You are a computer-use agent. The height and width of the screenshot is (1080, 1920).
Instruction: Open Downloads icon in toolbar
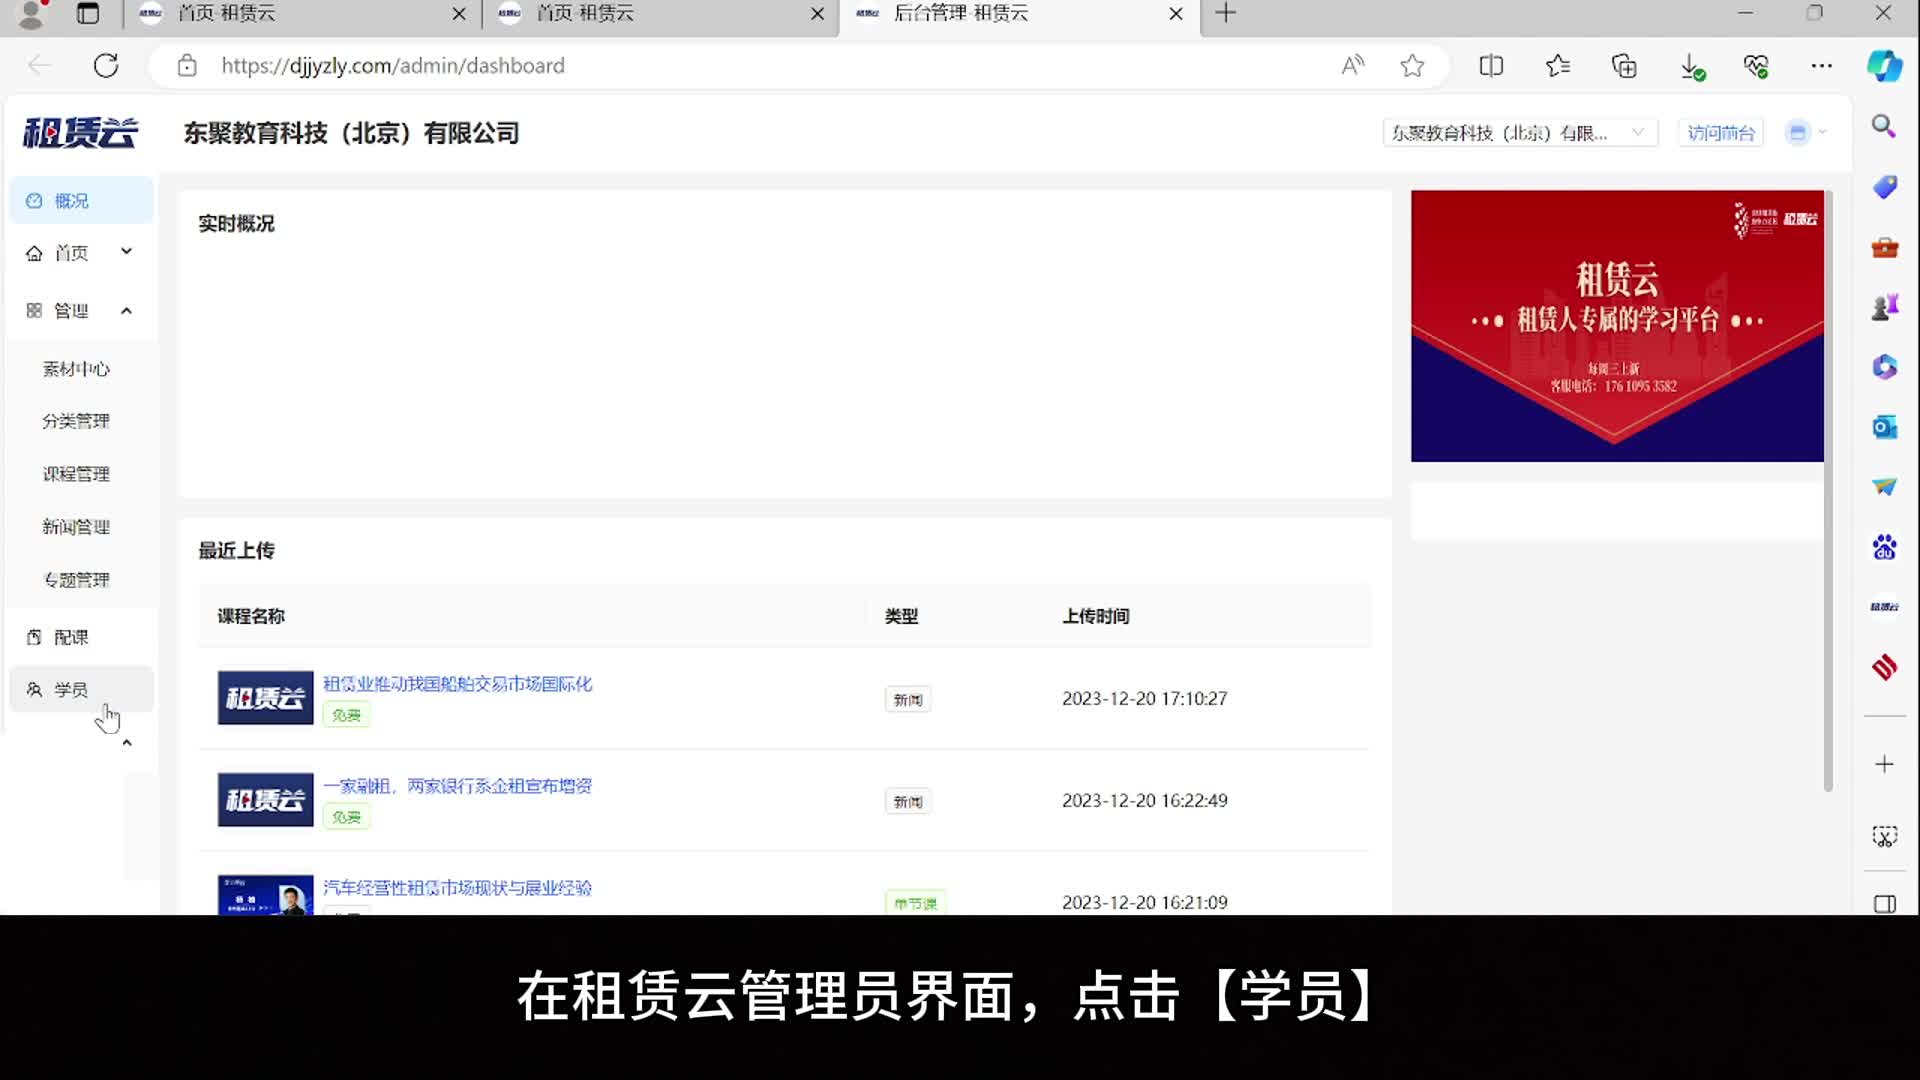pyautogui.click(x=1691, y=67)
